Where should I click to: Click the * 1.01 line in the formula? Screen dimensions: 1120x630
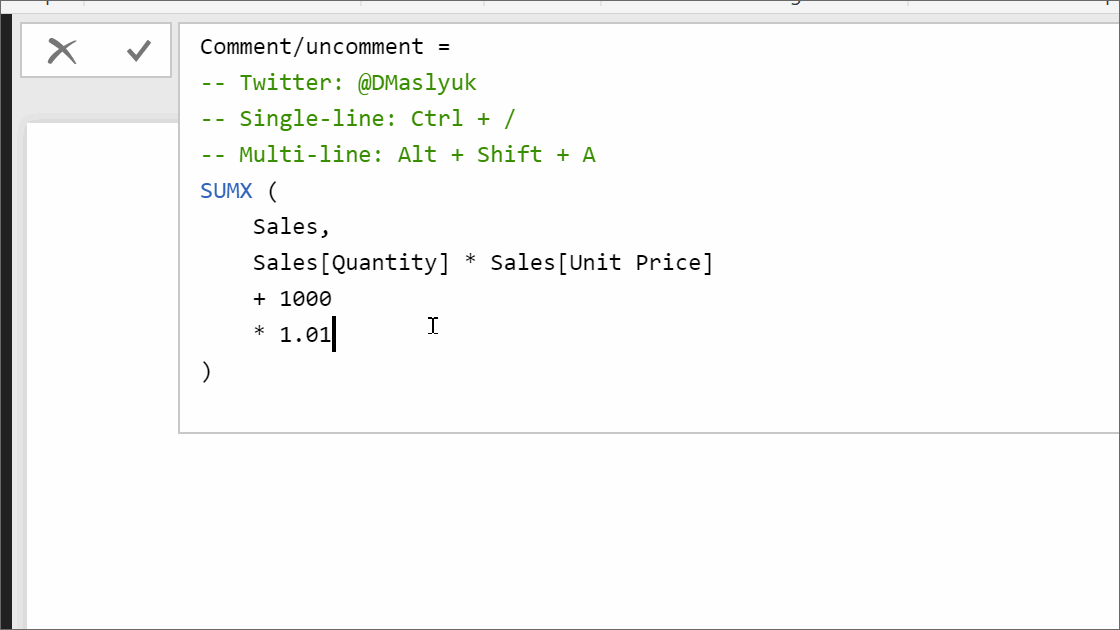click(293, 334)
